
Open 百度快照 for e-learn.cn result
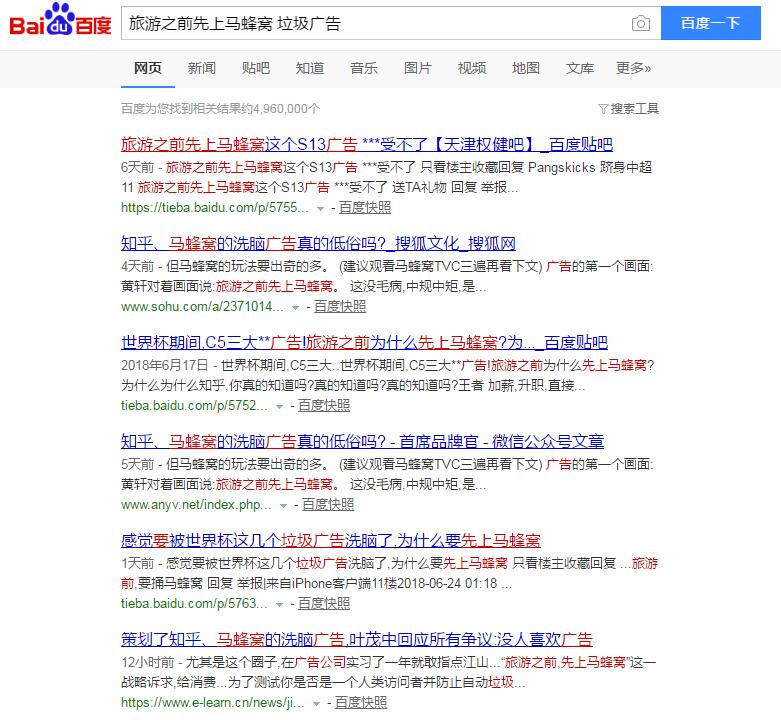[x=361, y=703]
